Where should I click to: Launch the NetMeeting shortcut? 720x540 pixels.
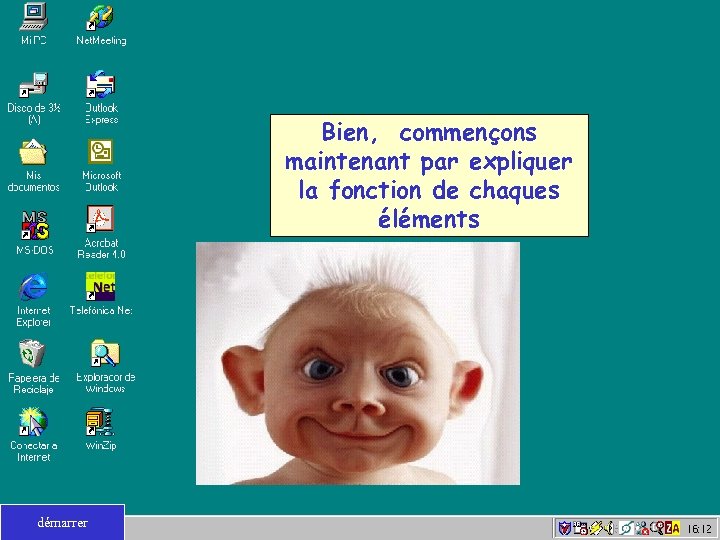click(x=101, y=24)
